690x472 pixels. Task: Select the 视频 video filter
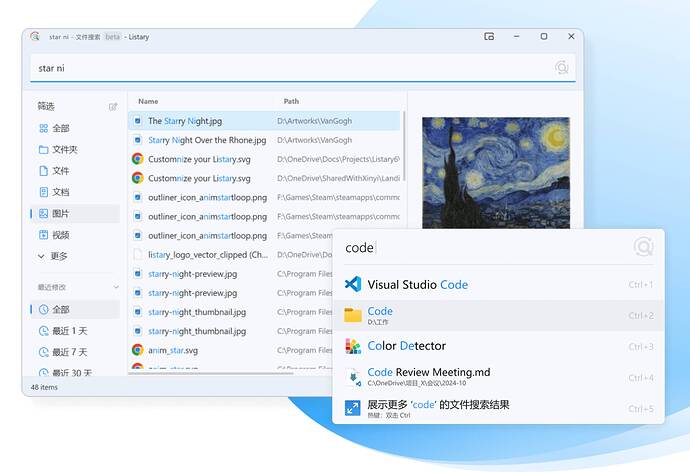(x=75, y=235)
